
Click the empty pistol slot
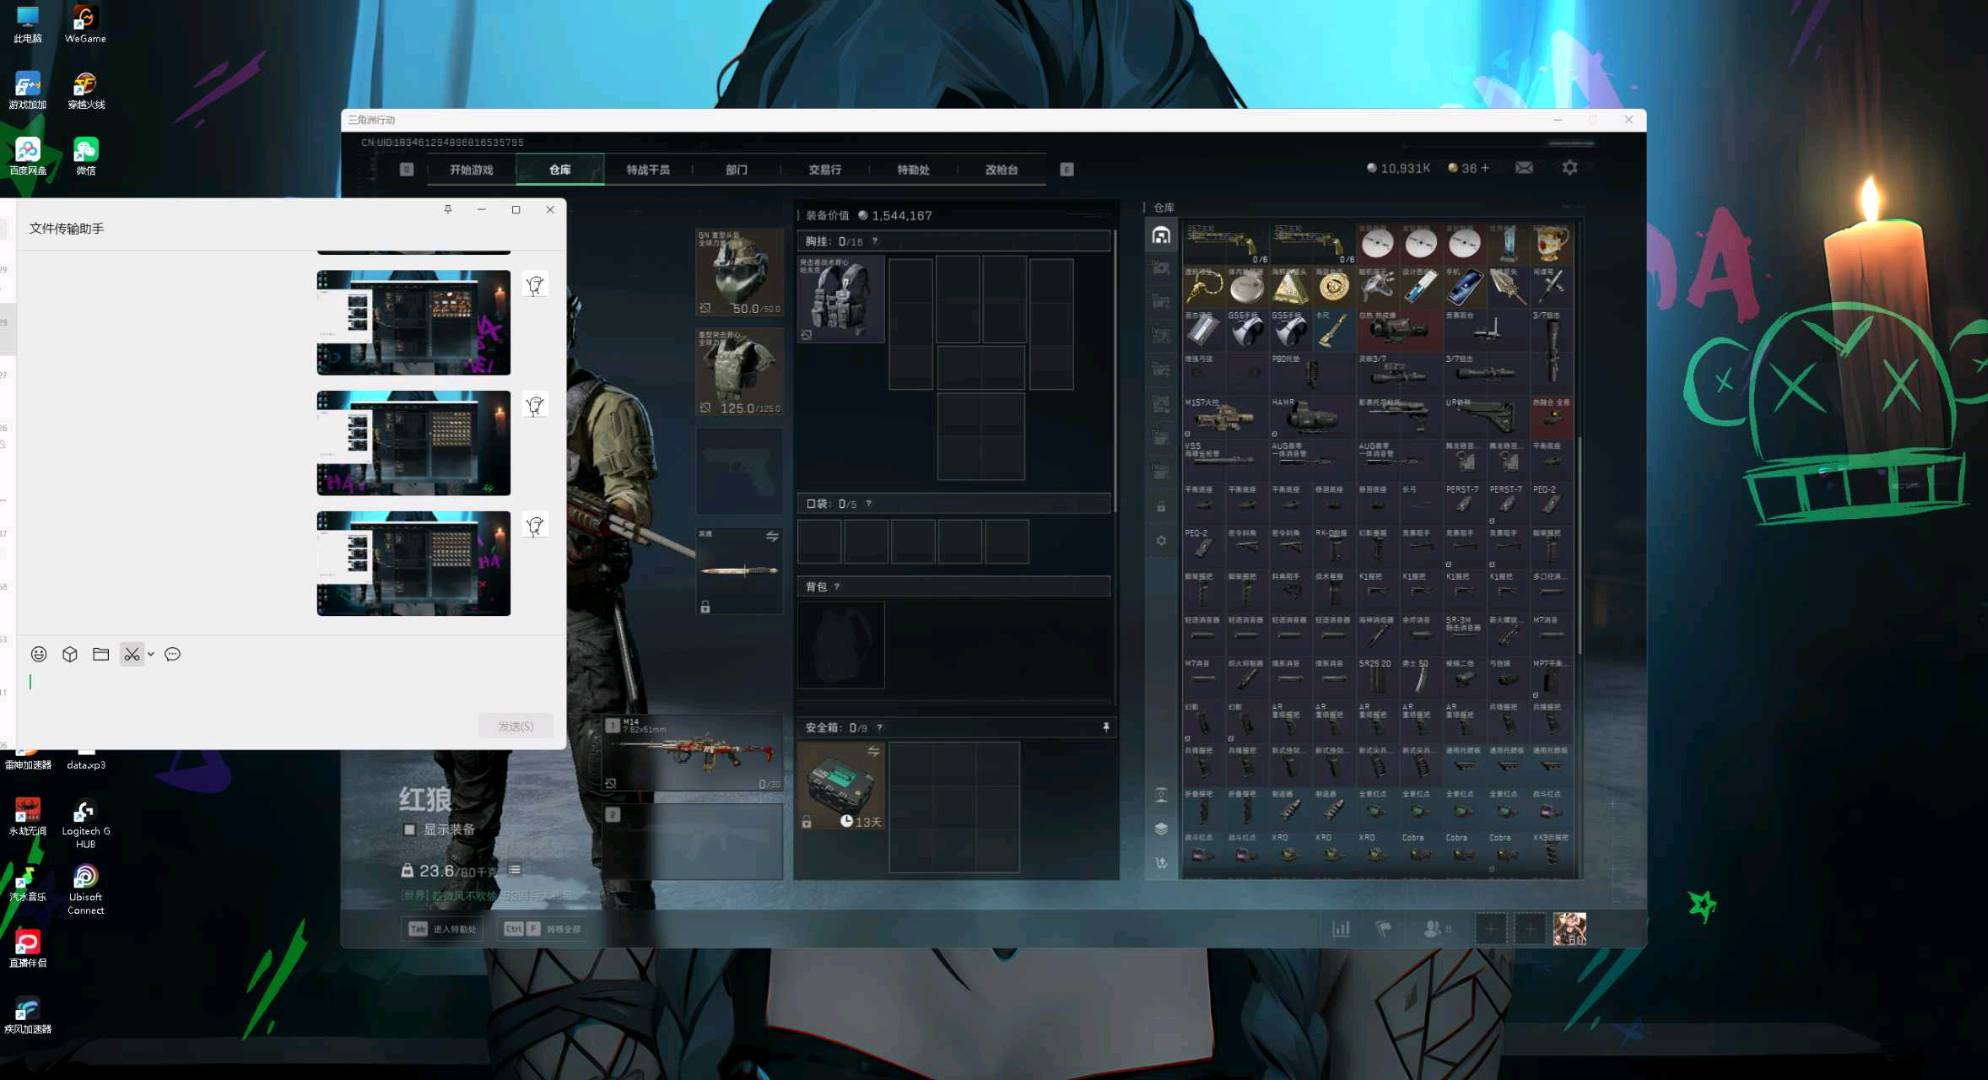pyautogui.click(x=740, y=471)
